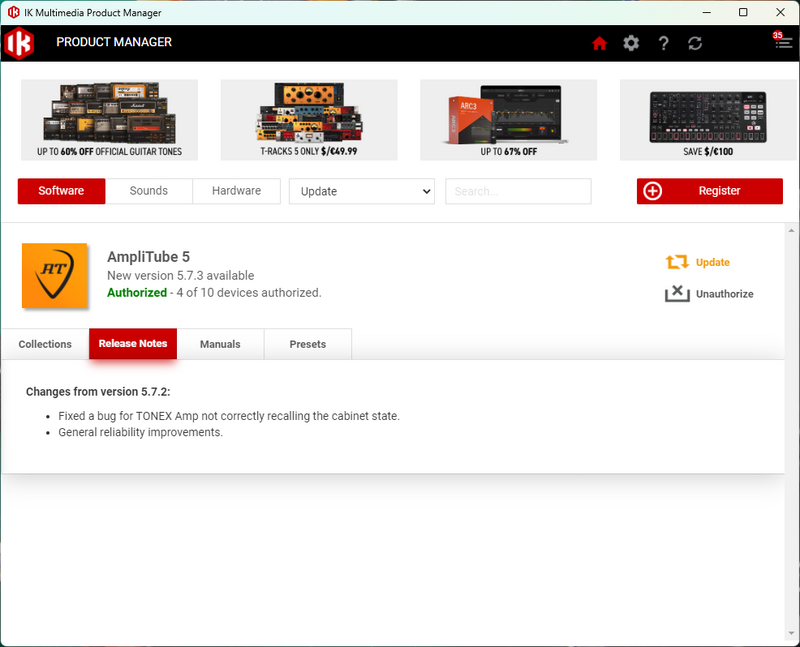Open the Presets tab
This screenshot has height=647, width=800.
[308, 344]
